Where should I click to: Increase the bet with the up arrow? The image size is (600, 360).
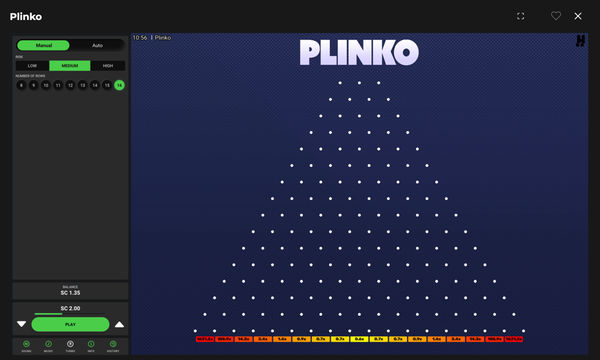119,324
